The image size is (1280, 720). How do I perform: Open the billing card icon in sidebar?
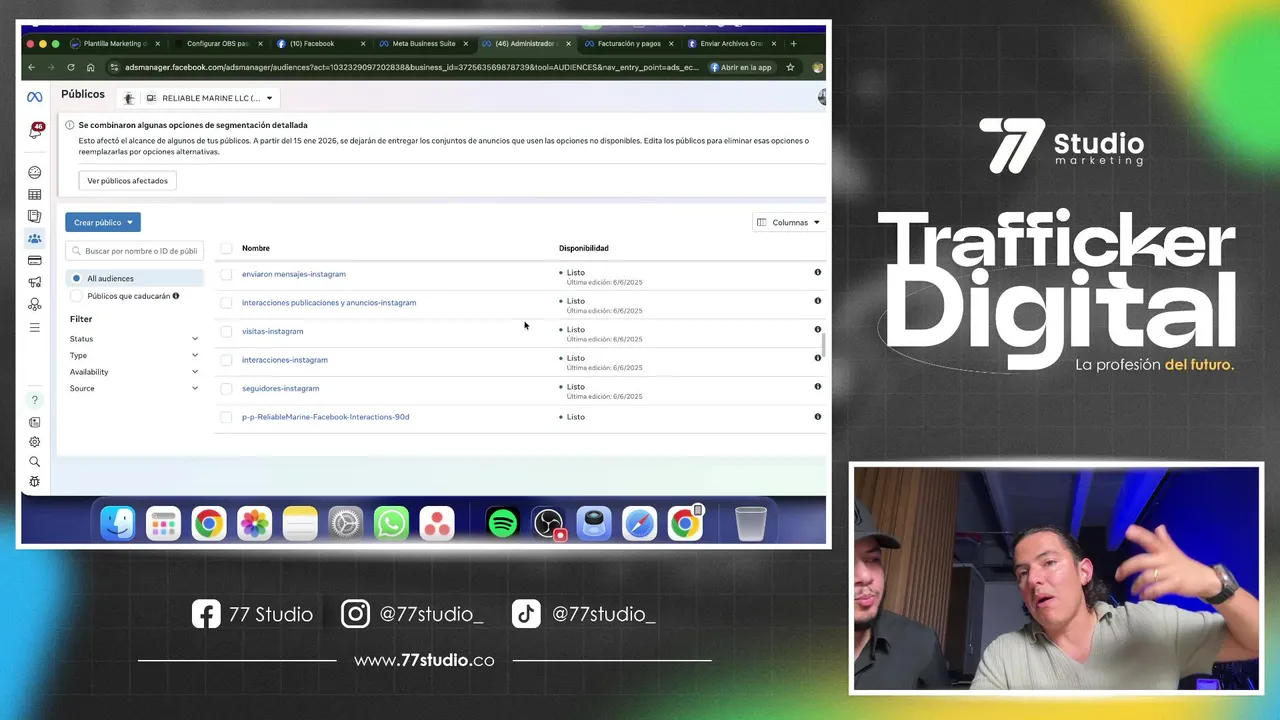[34, 260]
